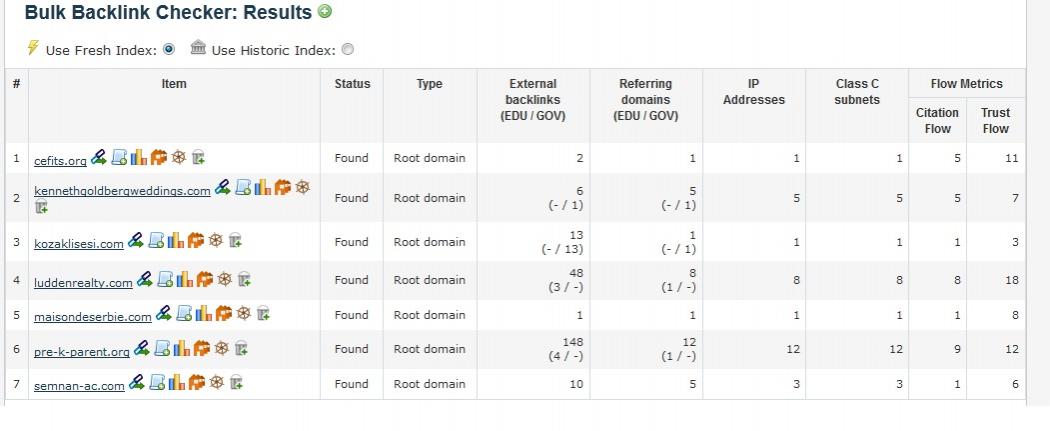
Task: Click scroll report icon for kozaklisesi.com
Action: click(x=156, y=240)
